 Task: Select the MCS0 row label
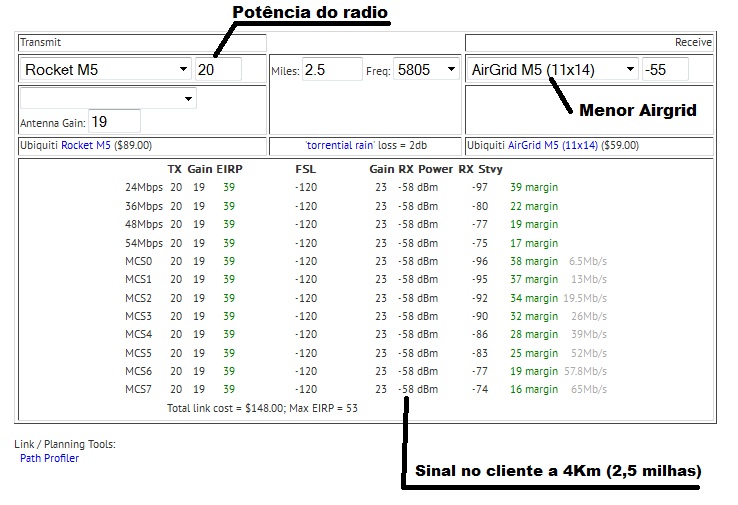coord(138,261)
